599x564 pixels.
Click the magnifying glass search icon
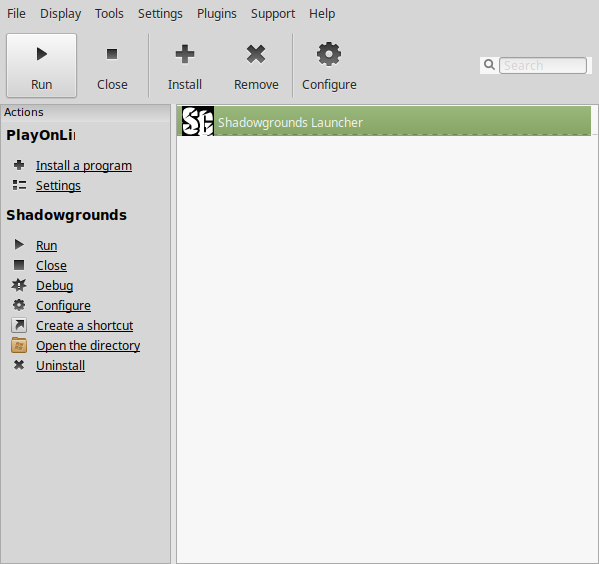tap(489, 65)
